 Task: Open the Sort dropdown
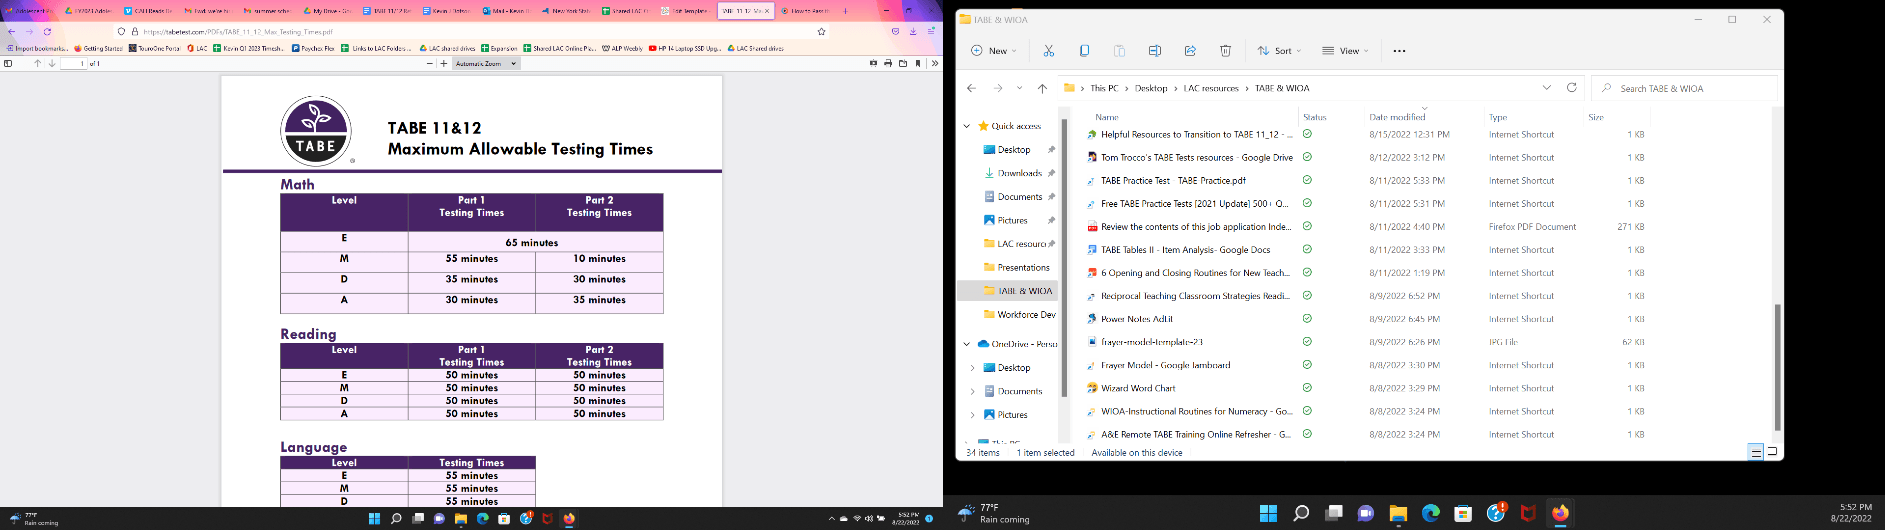(1279, 50)
